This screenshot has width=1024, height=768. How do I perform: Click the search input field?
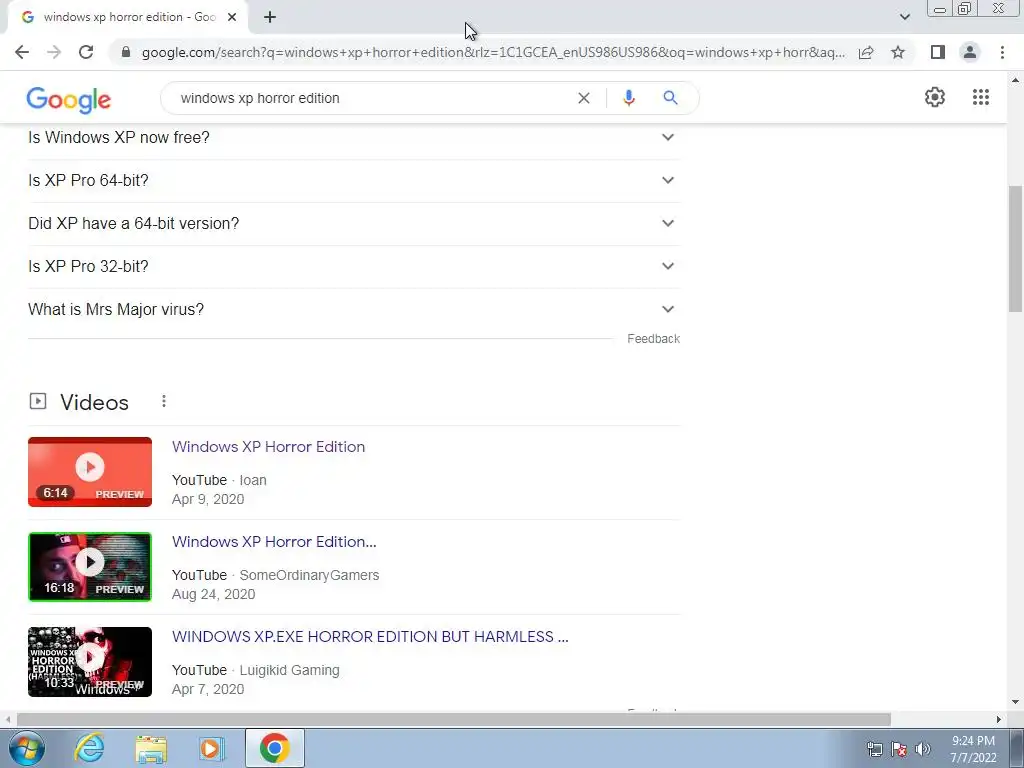(x=372, y=98)
